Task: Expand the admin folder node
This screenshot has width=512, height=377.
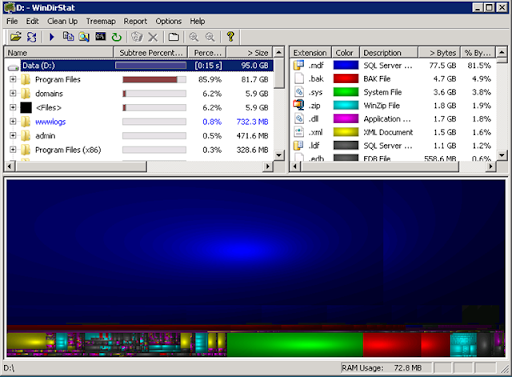Action: pos(13,136)
